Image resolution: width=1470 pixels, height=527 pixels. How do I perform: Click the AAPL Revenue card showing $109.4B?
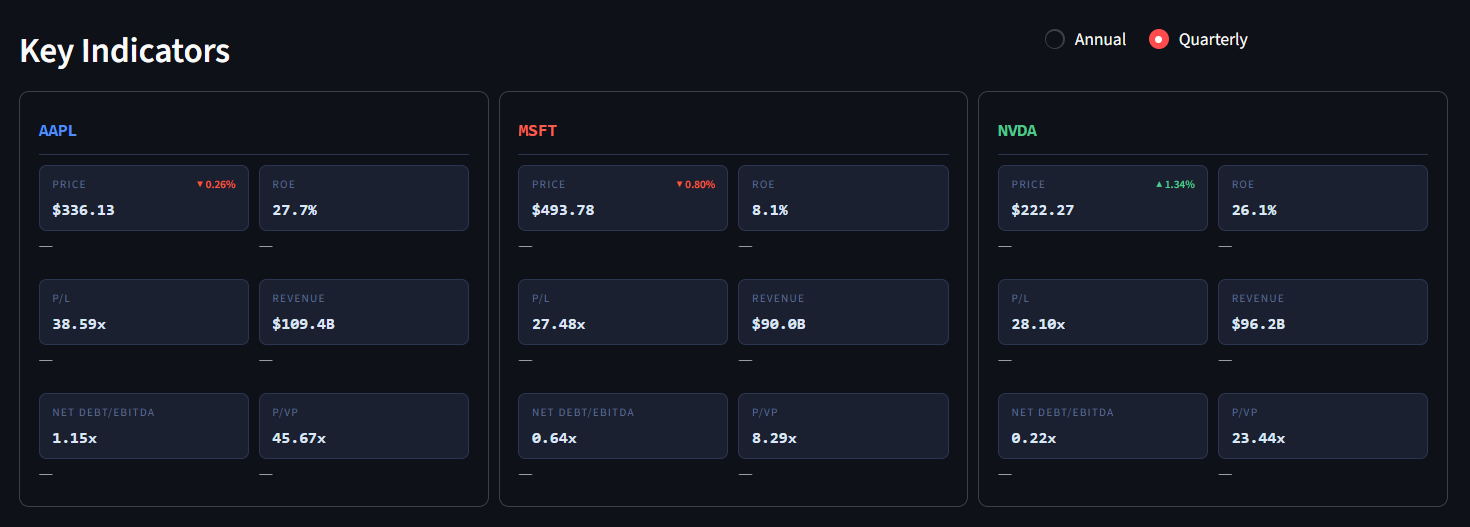click(364, 312)
